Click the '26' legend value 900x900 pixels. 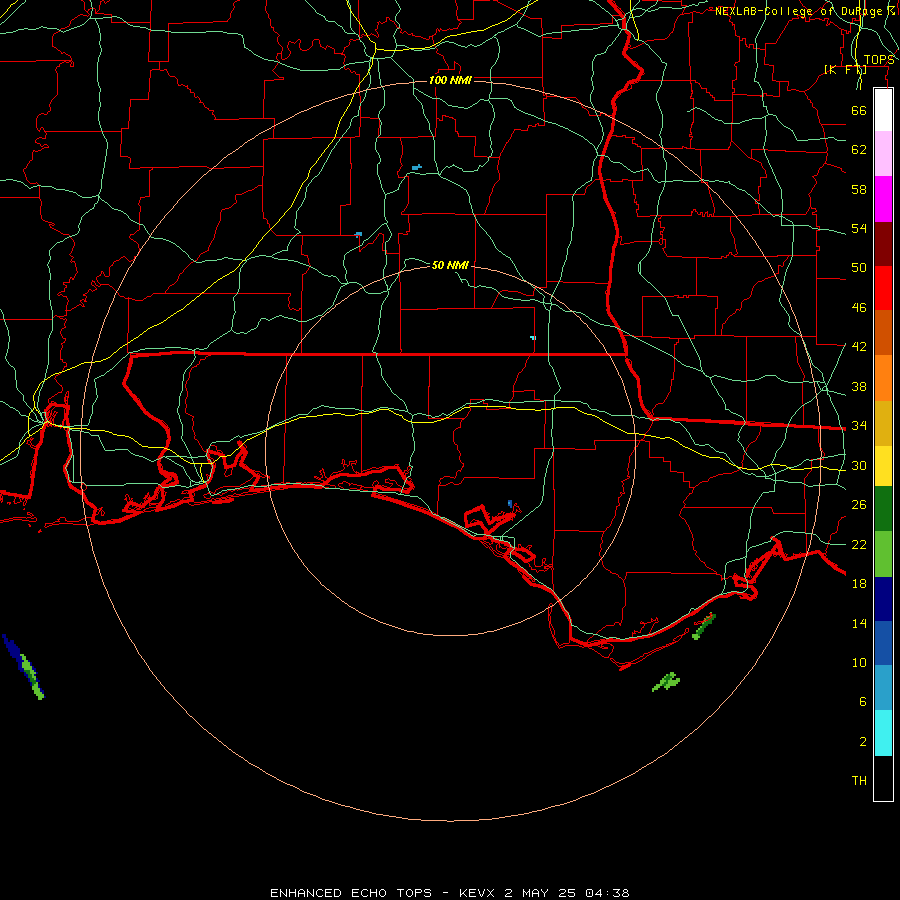[x=859, y=505]
